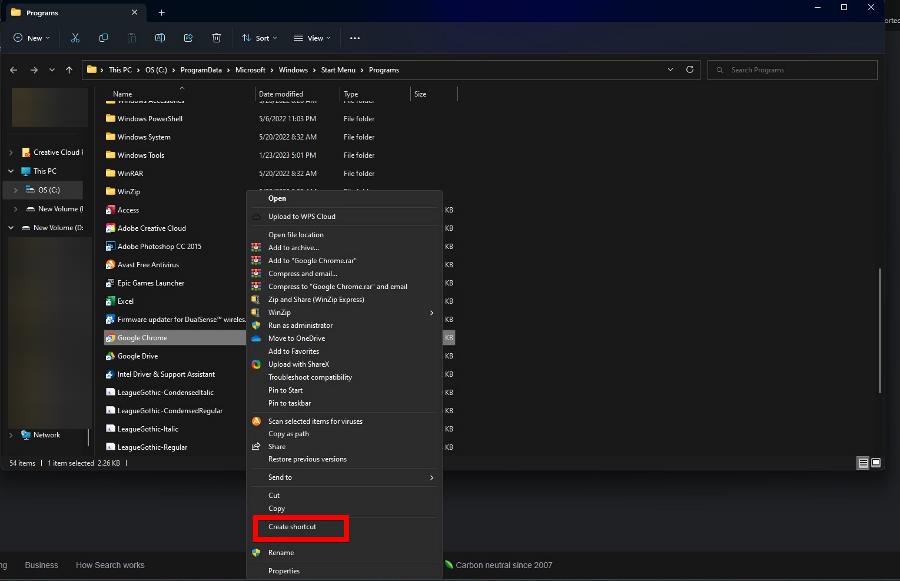Switch to details view in status bar

click(x=863, y=463)
